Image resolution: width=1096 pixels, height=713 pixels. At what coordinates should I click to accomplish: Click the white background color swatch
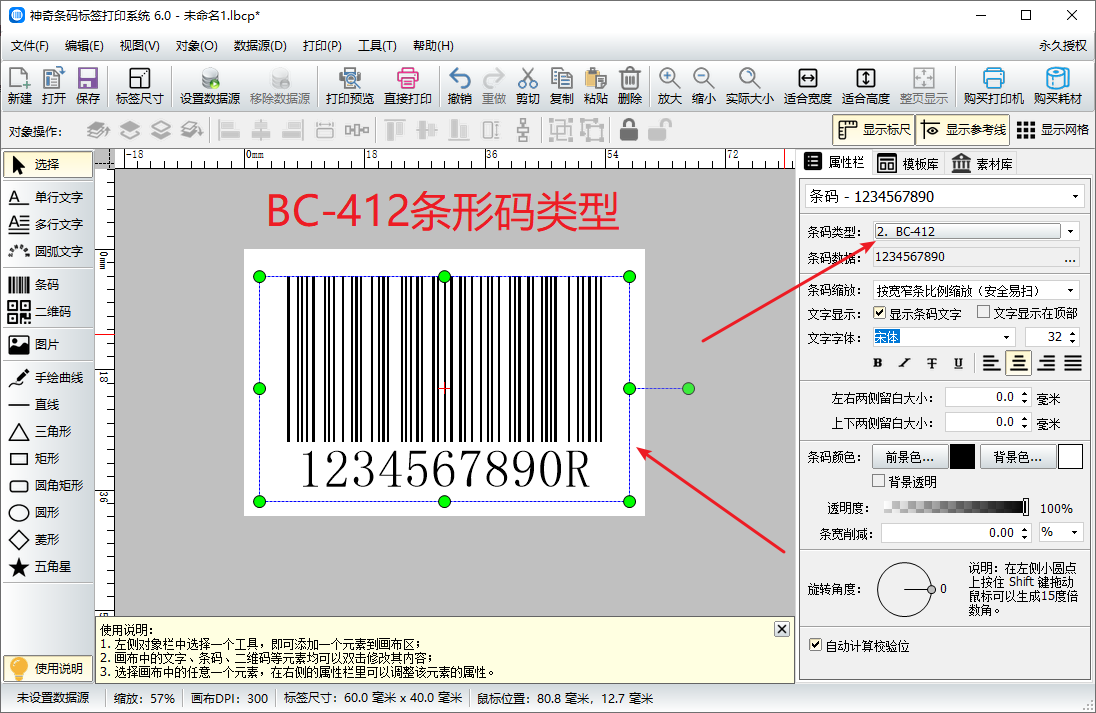(1070, 457)
